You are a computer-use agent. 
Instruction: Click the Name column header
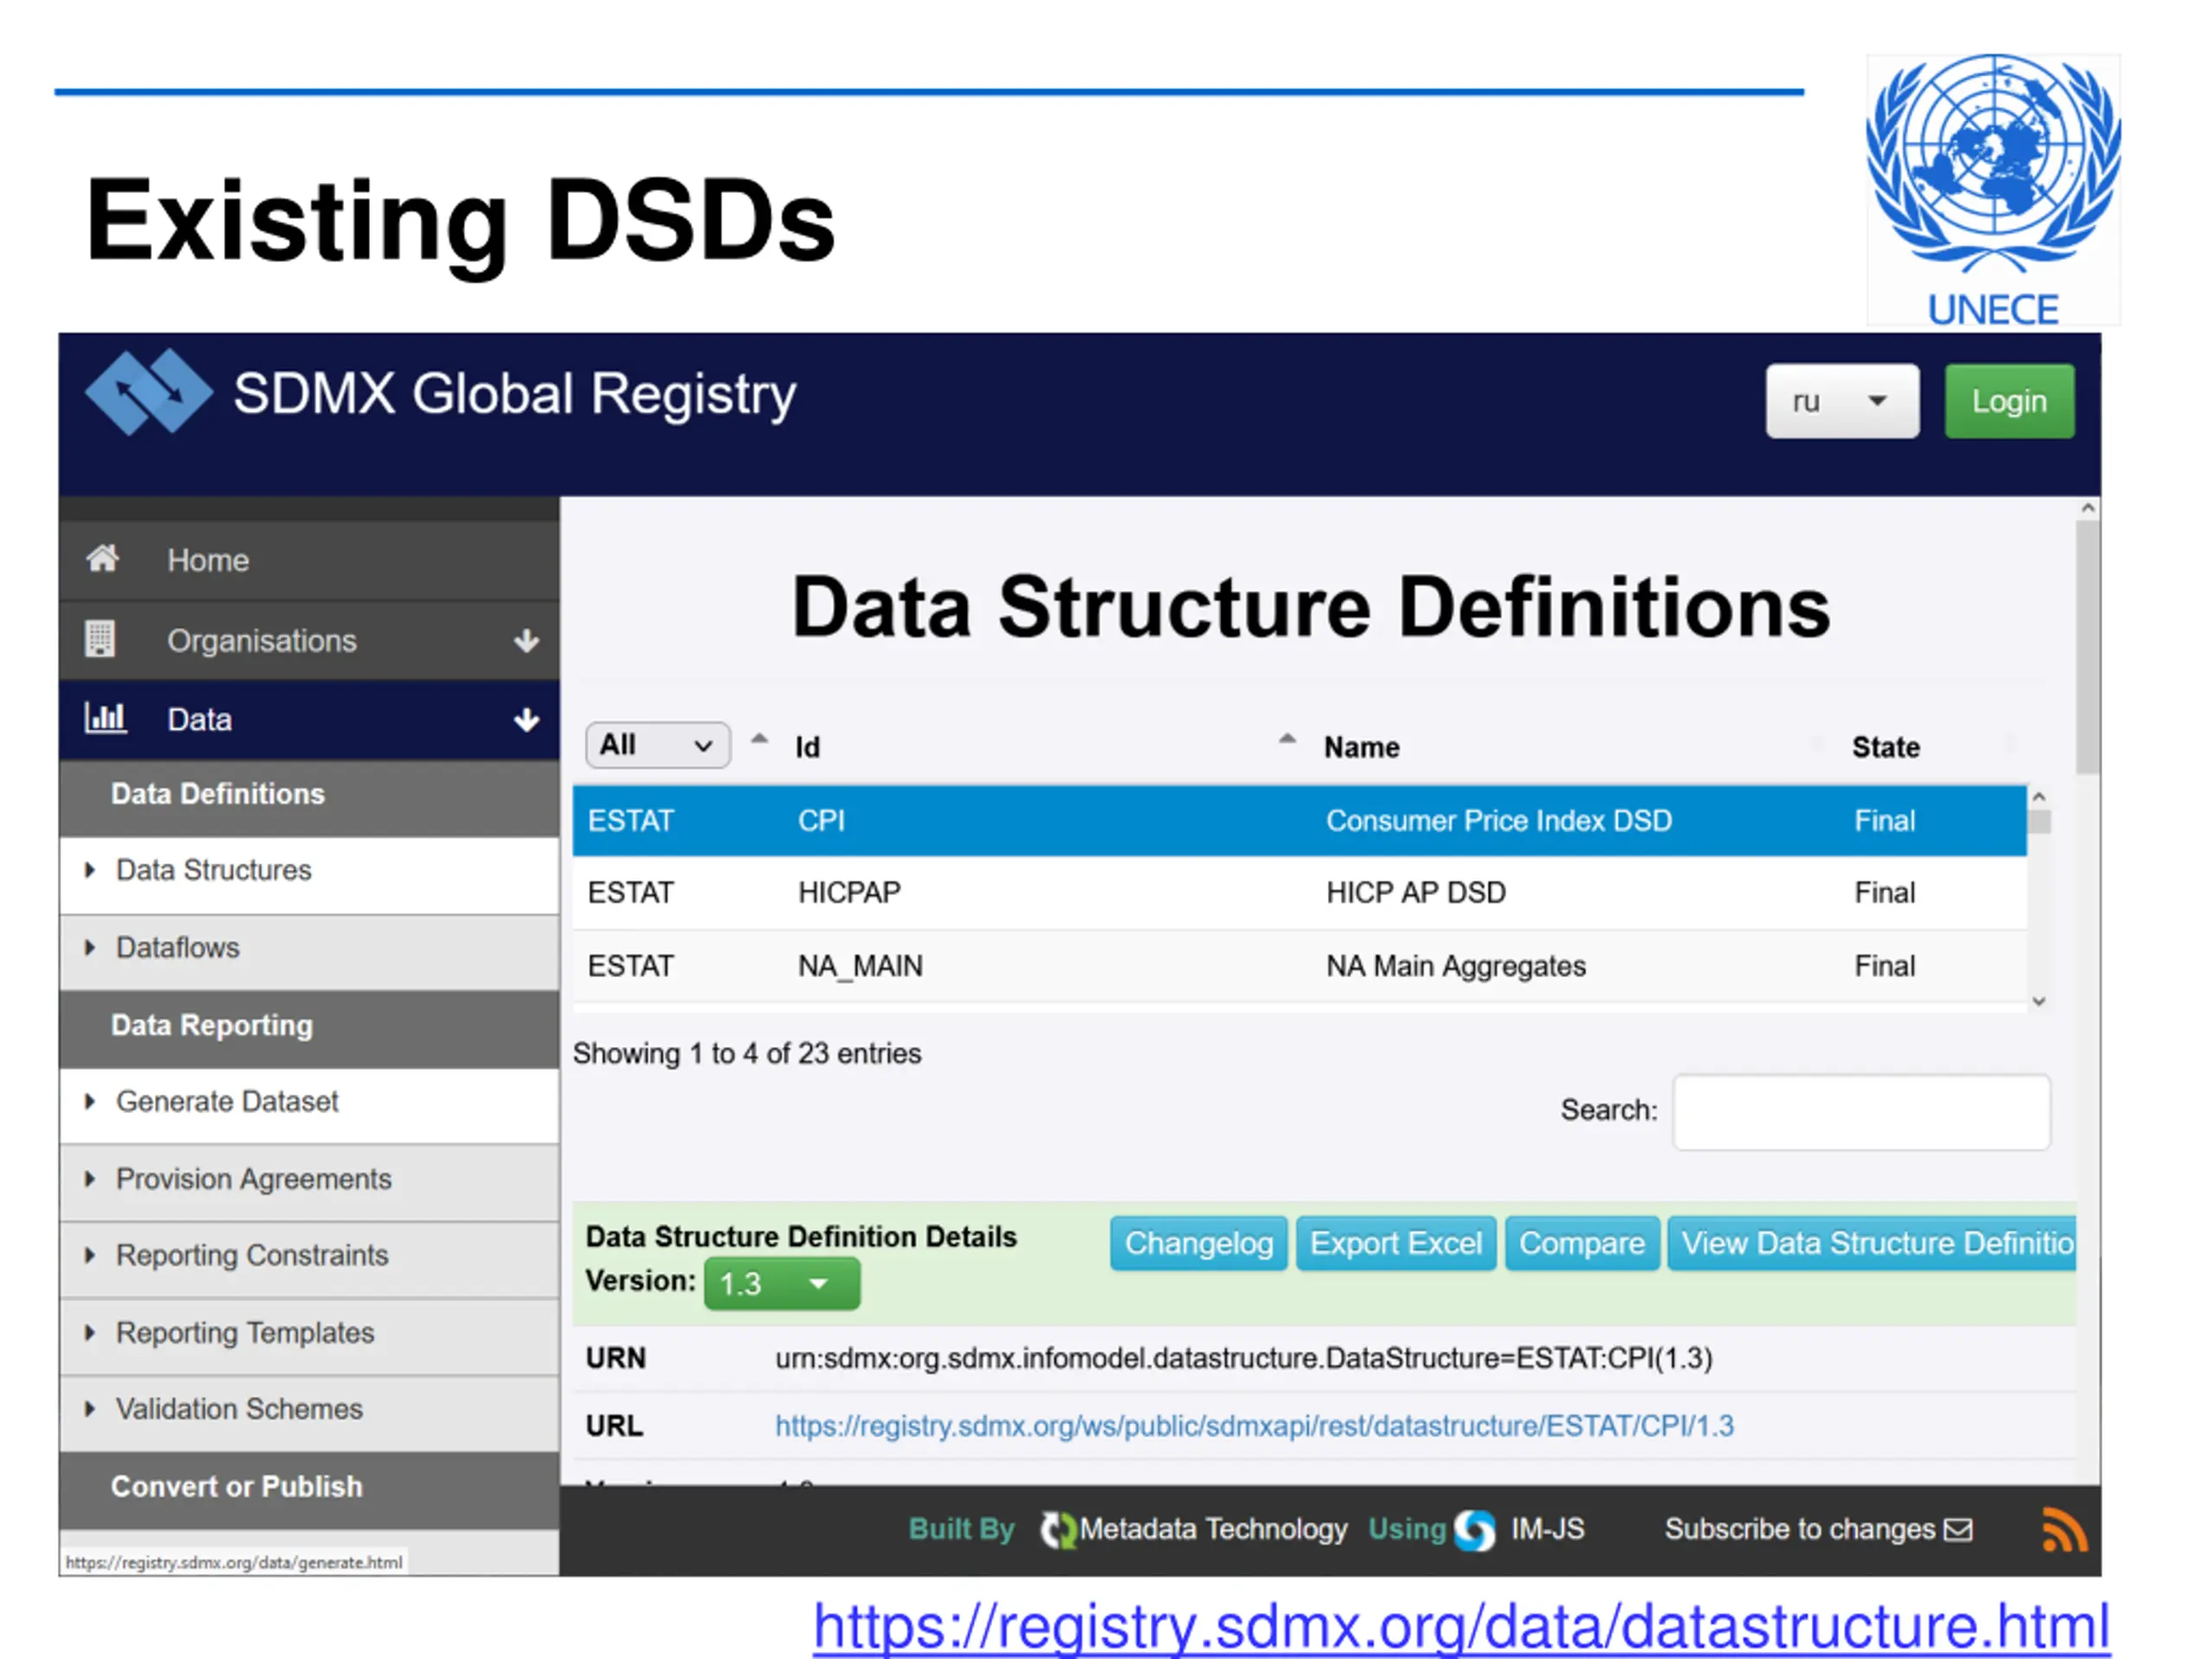[x=1361, y=747]
